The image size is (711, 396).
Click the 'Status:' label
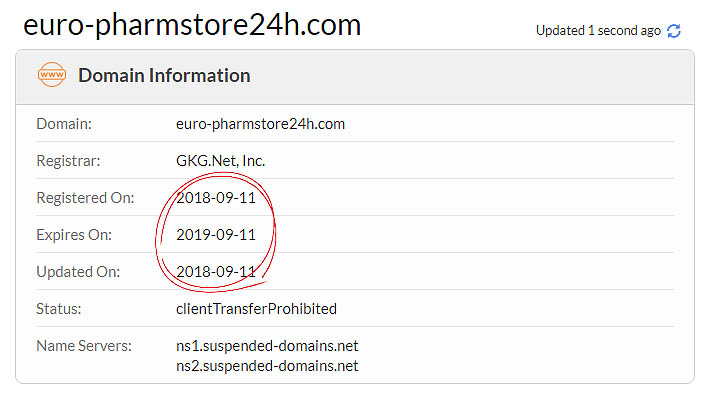[x=58, y=309]
